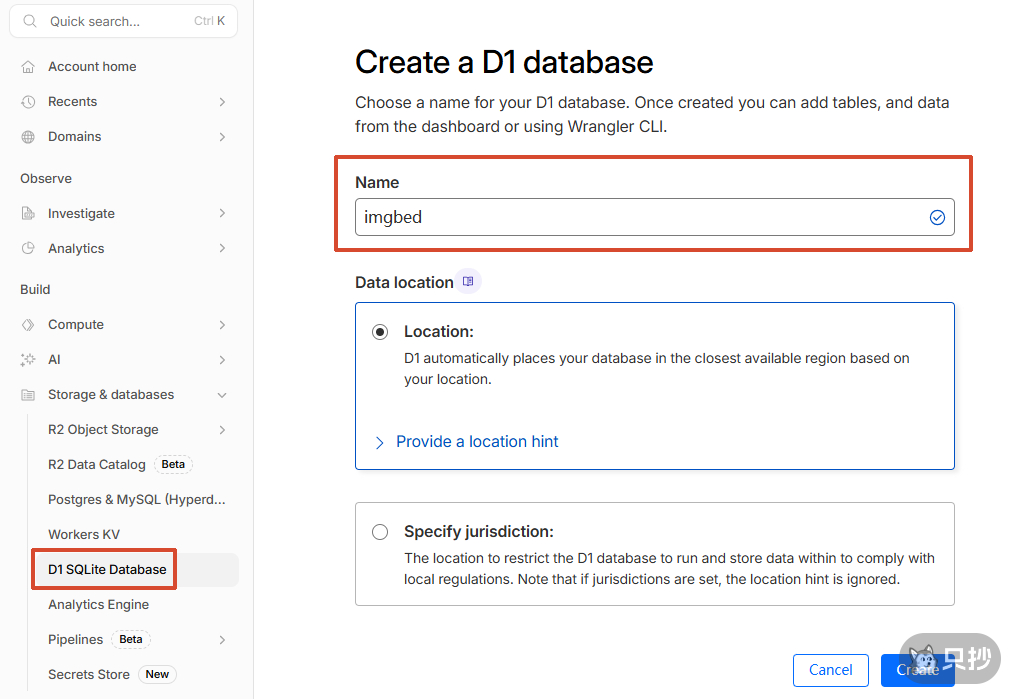Image resolution: width=1016 pixels, height=699 pixels.
Task: Open Postgres & MySQL Hyperdrive item
Action: coord(137,499)
